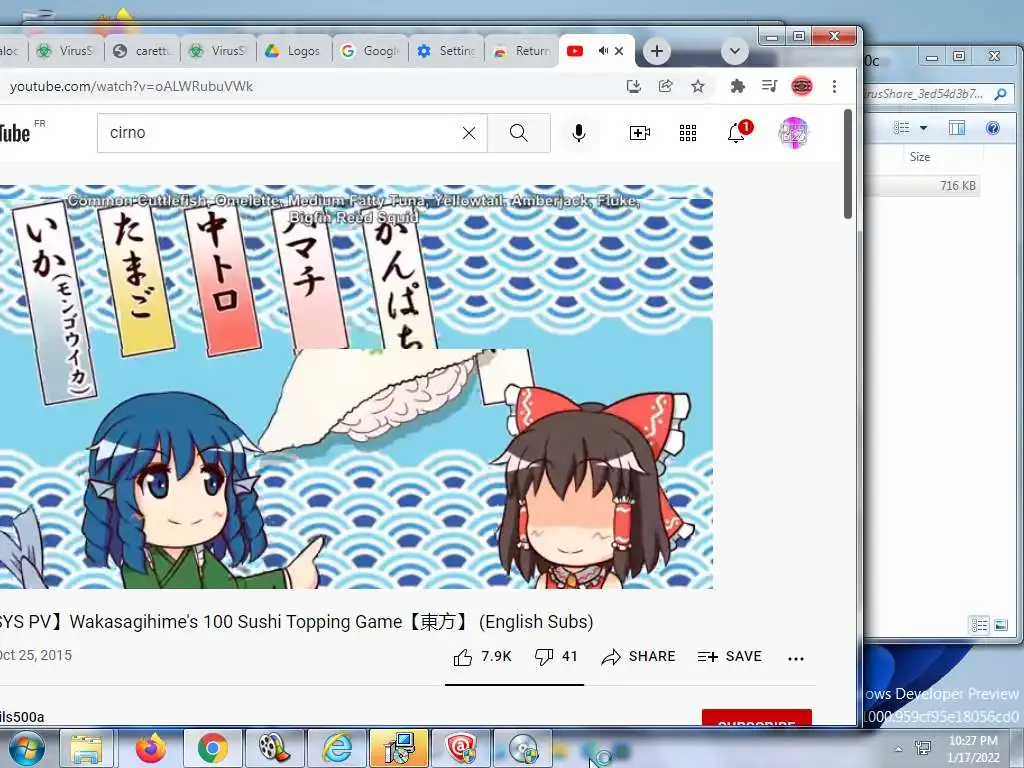Screen dimensions: 1024x768
Task: Click the SHARE button under the video
Action: (x=638, y=656)
